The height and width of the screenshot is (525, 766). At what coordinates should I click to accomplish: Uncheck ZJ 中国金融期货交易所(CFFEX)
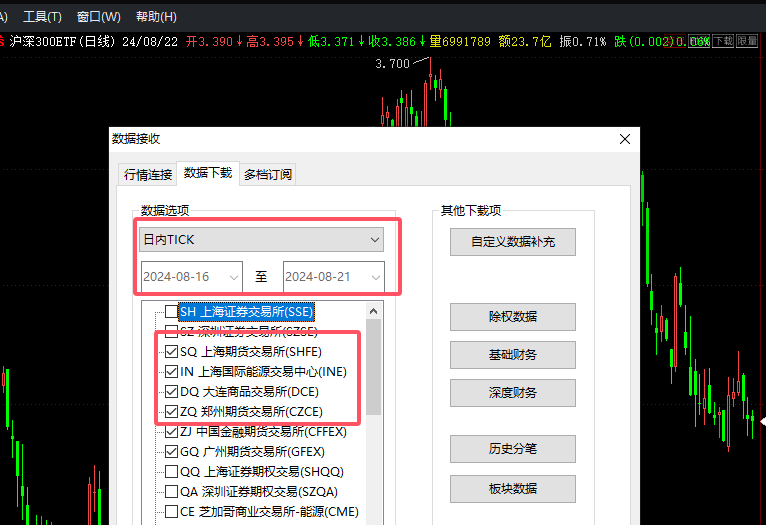click(x=171, y=432)
